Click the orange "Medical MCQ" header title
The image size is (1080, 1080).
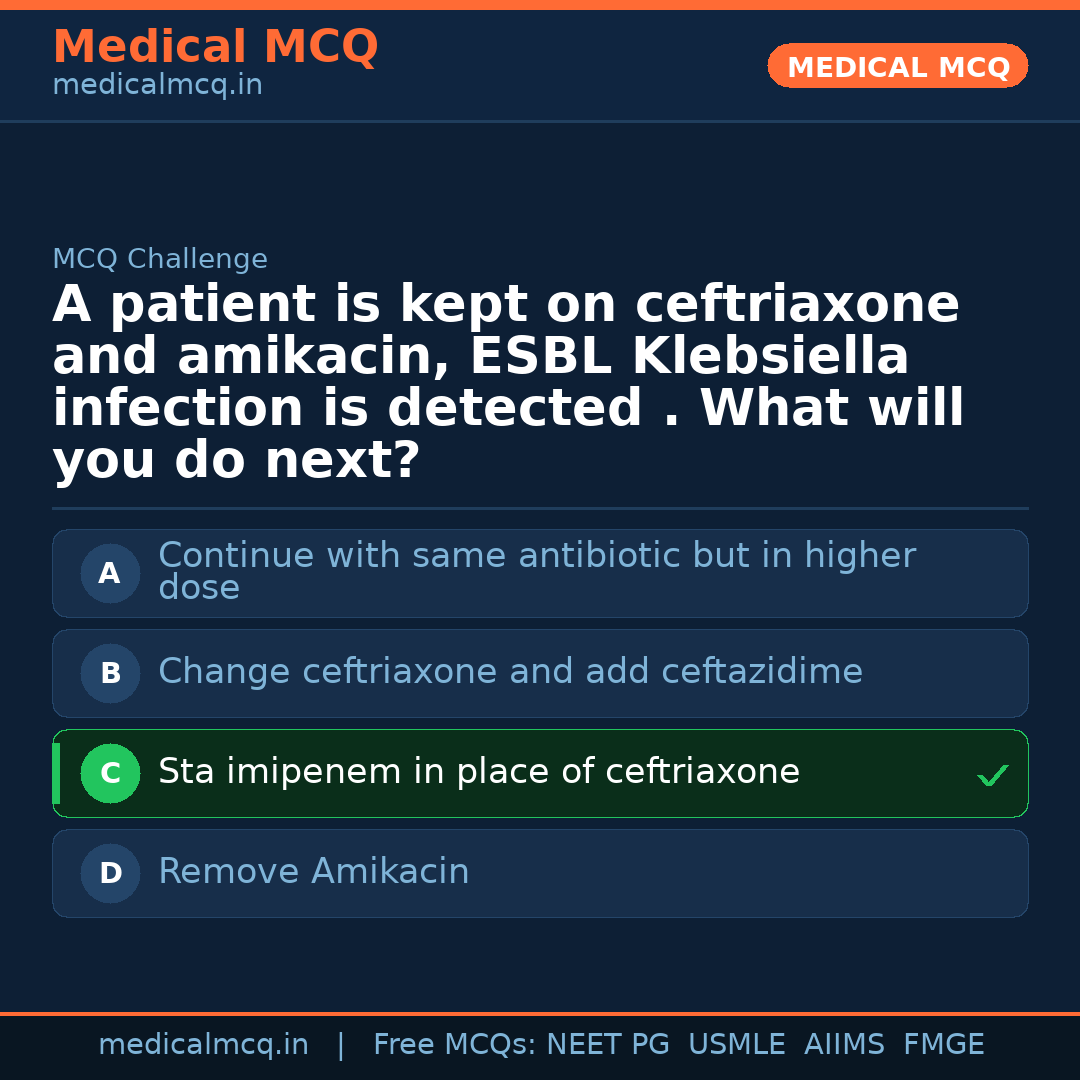click(215, 47)
